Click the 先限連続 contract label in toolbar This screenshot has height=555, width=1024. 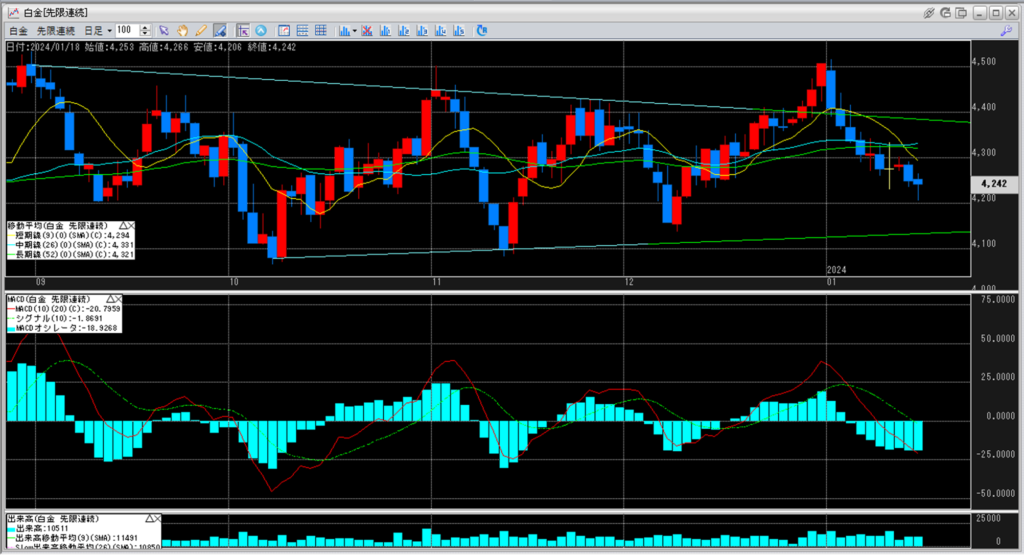56,31
